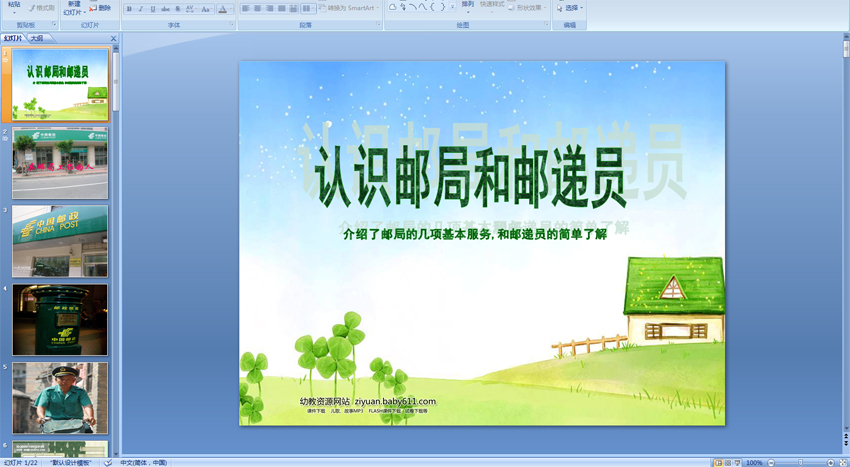Click the Format Painter (格式刷) button
The height and width of the screenshot is (467, 850).
coord(41,8)
